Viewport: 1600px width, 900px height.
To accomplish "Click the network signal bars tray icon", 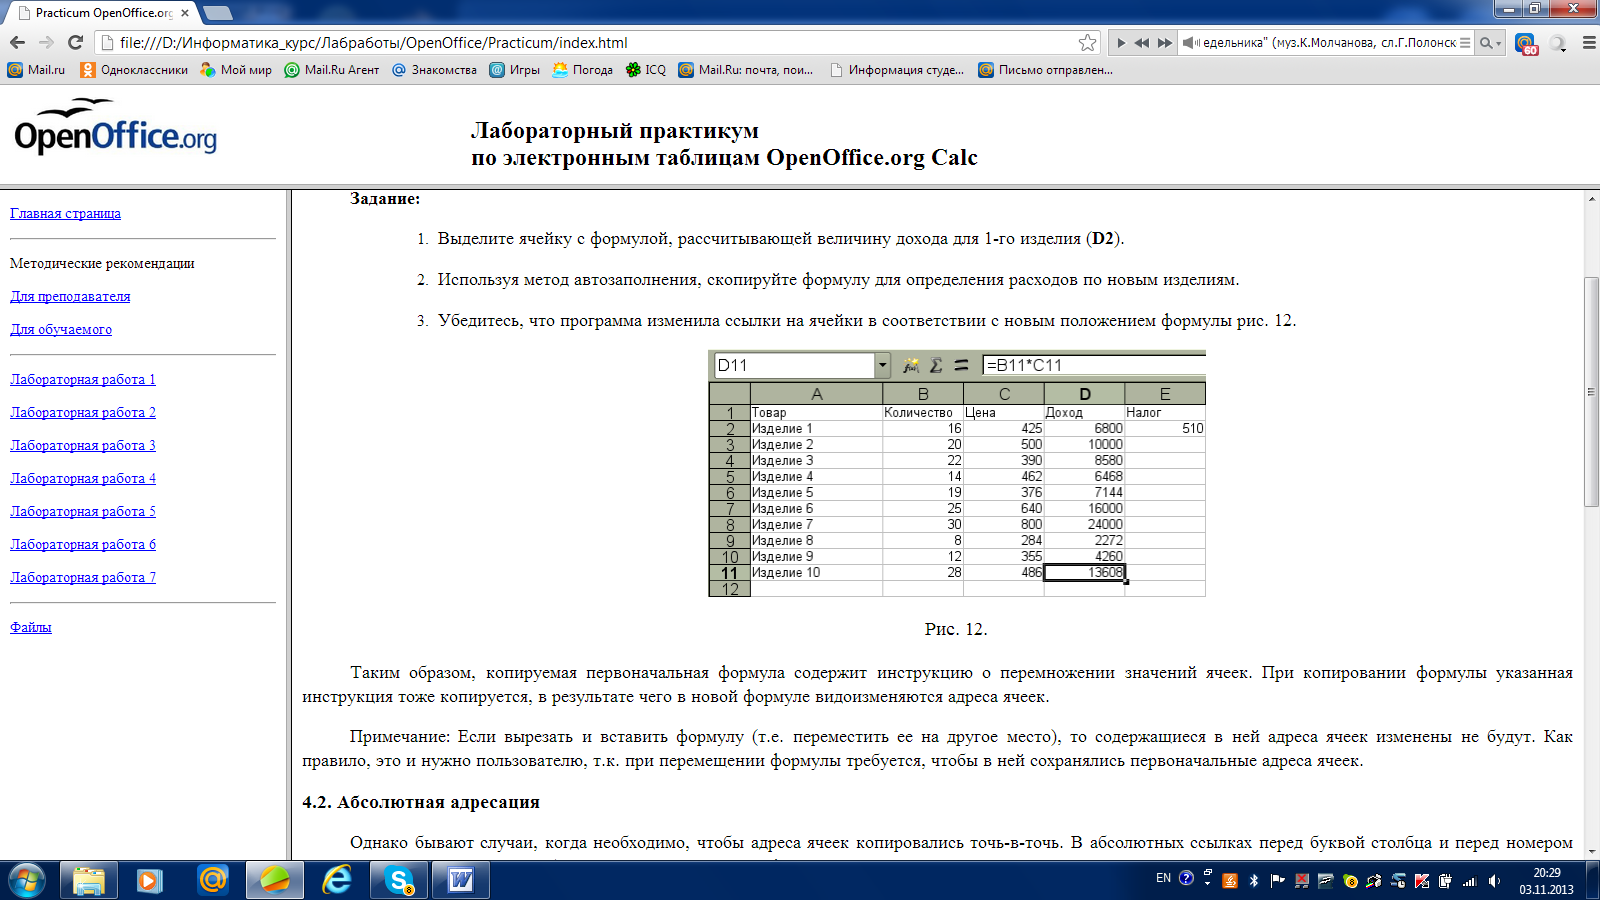I will click(x=1470, y=881).
